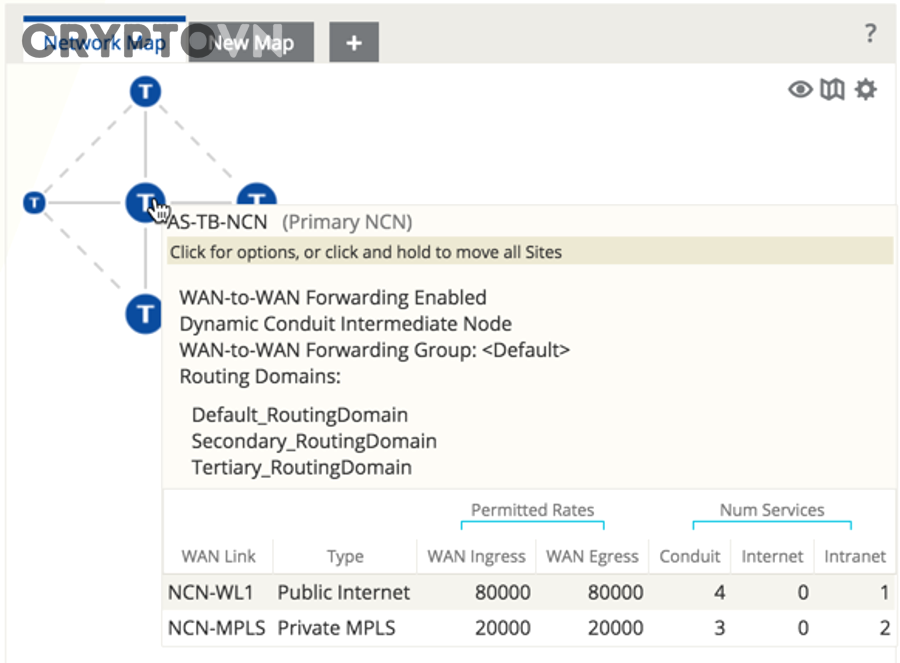
Task: Click the Conduit column header
Action: 689,556
